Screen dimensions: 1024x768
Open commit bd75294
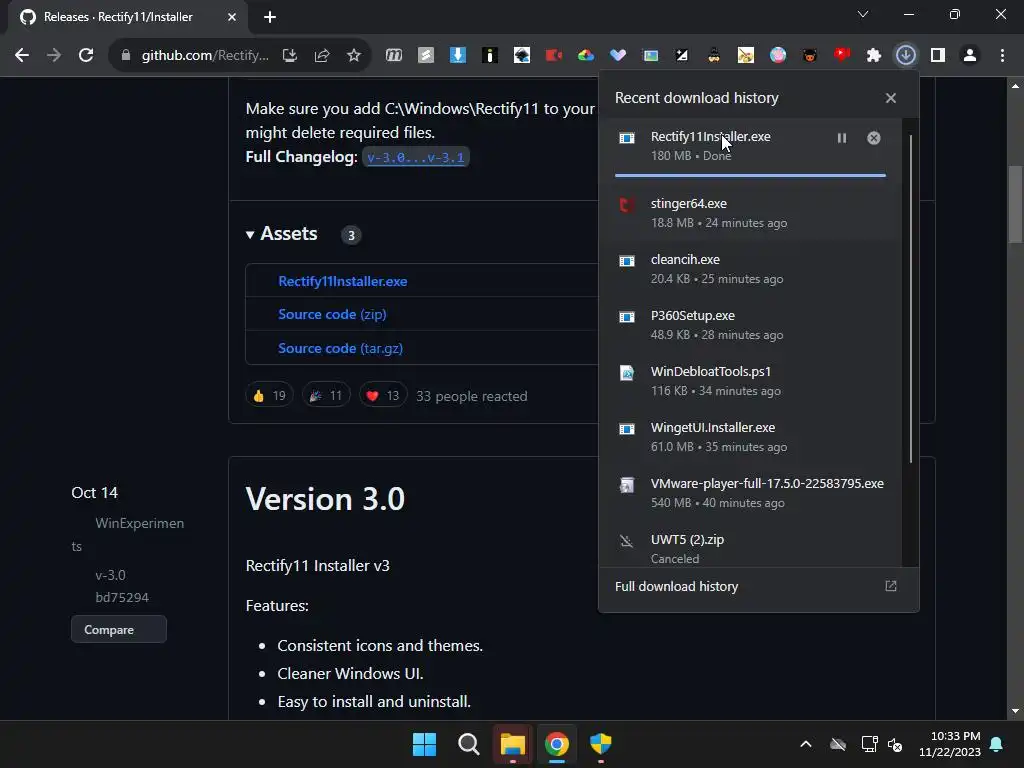tap(122, 598)
